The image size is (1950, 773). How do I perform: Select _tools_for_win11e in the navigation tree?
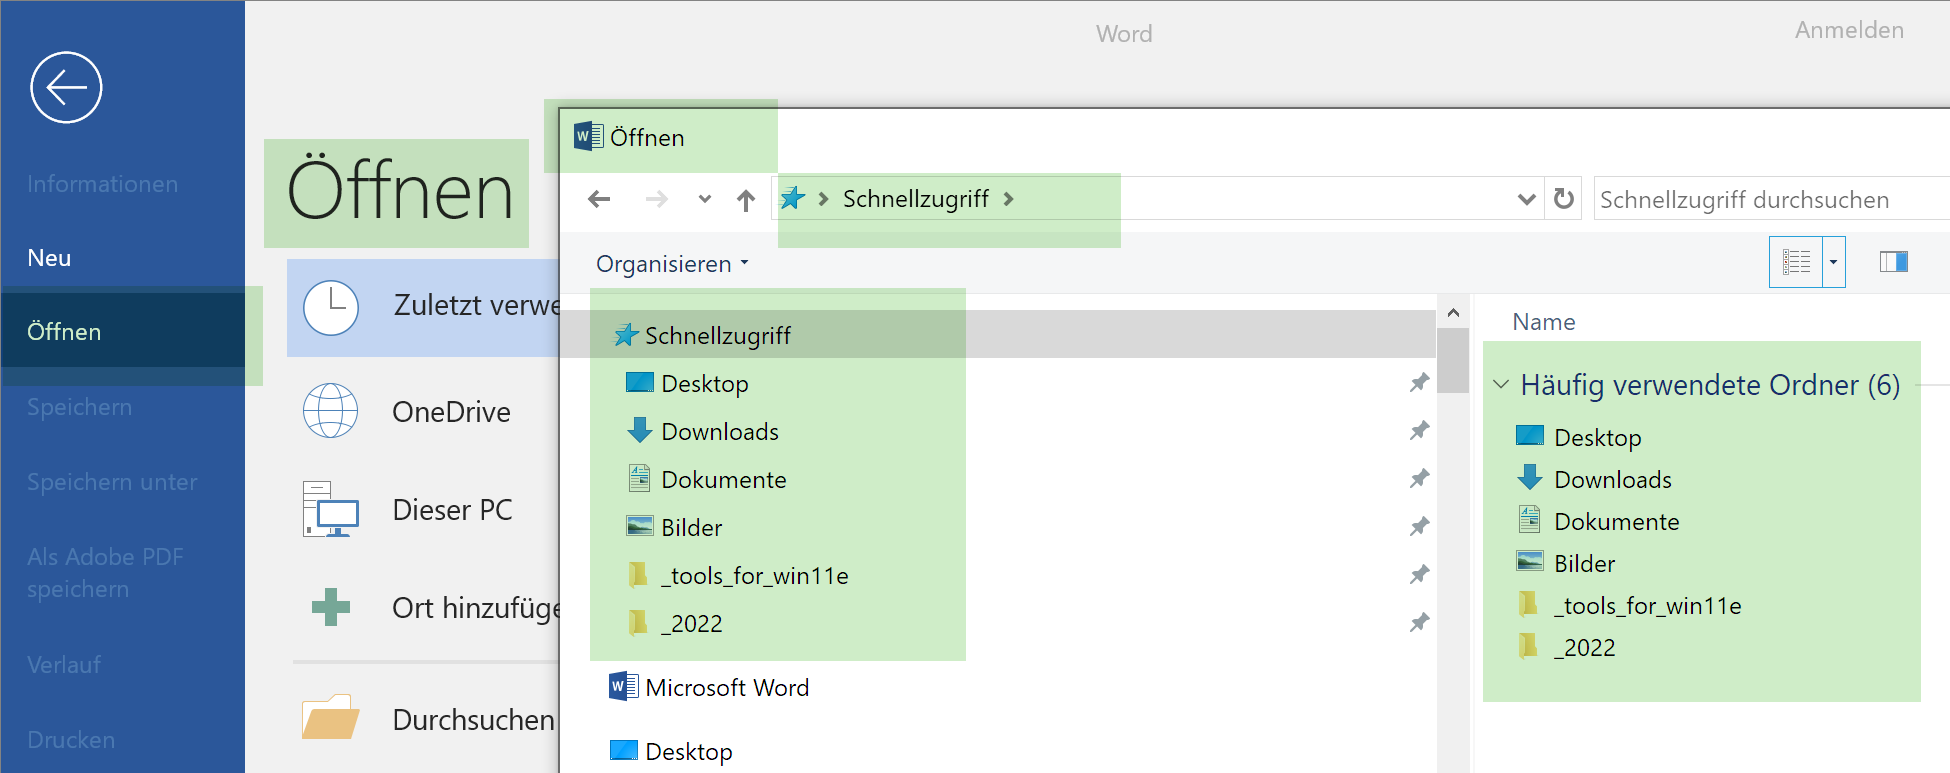click(x=755, y=576)
